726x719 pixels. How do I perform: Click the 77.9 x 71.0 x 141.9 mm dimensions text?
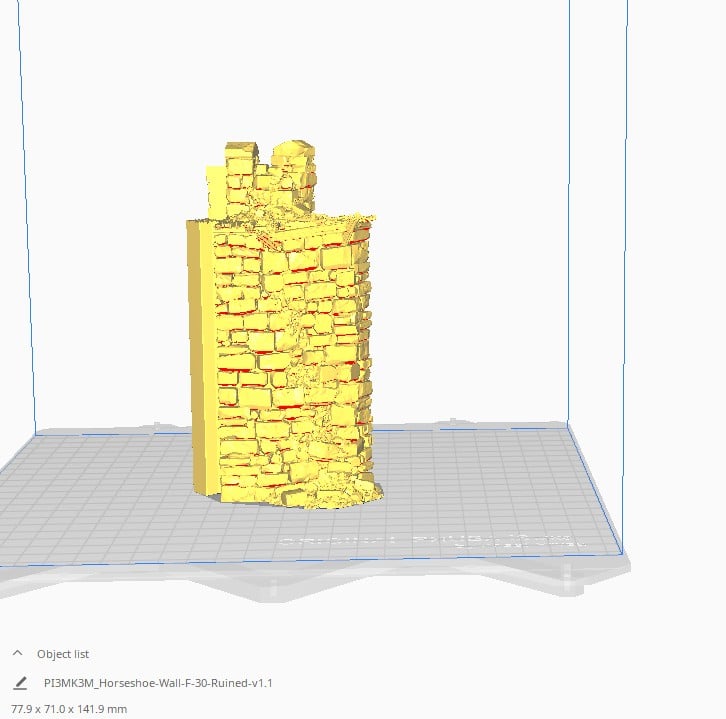[x=69, y=709]
